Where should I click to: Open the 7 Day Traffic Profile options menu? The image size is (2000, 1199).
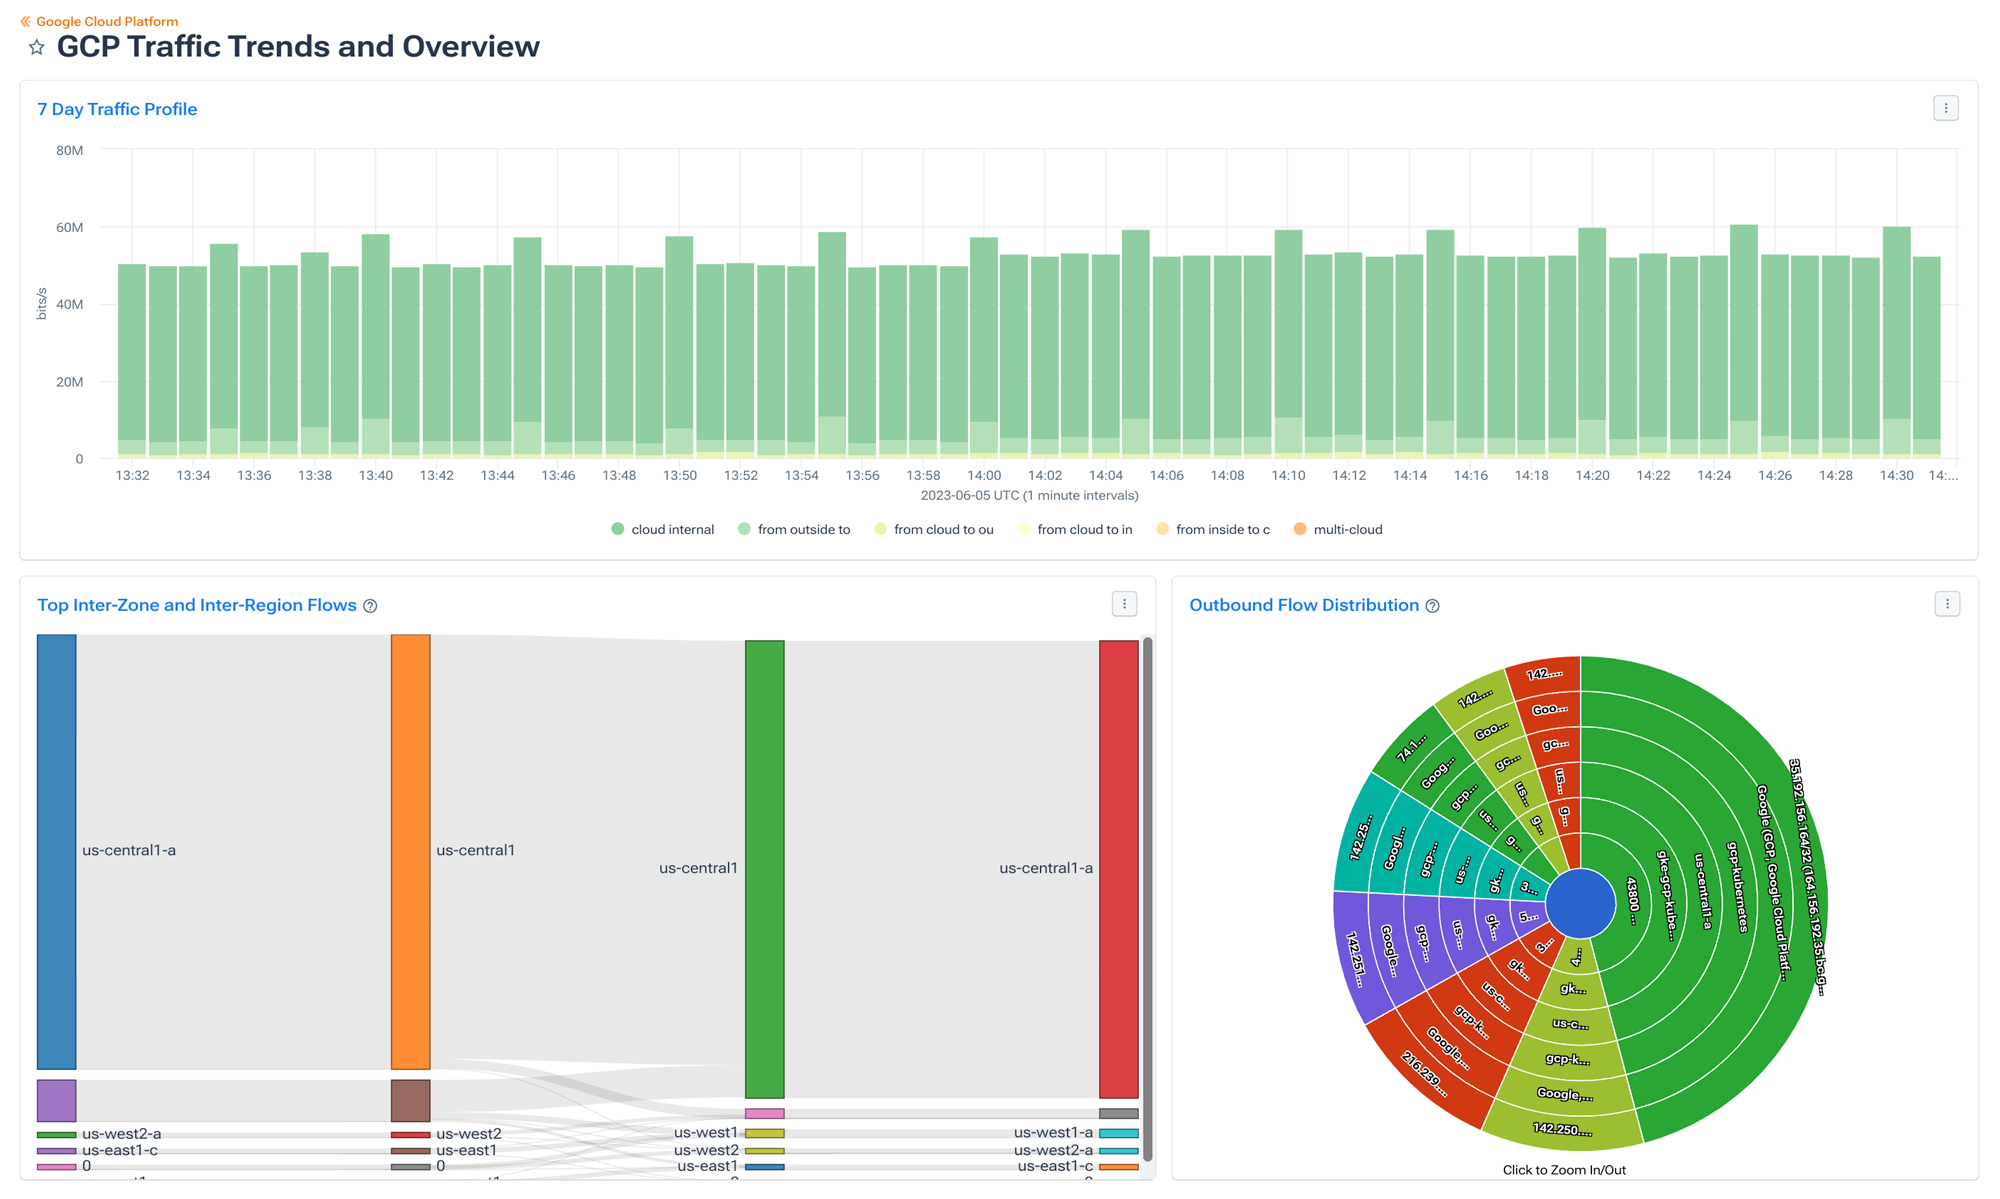click(x=1945, y=107)
